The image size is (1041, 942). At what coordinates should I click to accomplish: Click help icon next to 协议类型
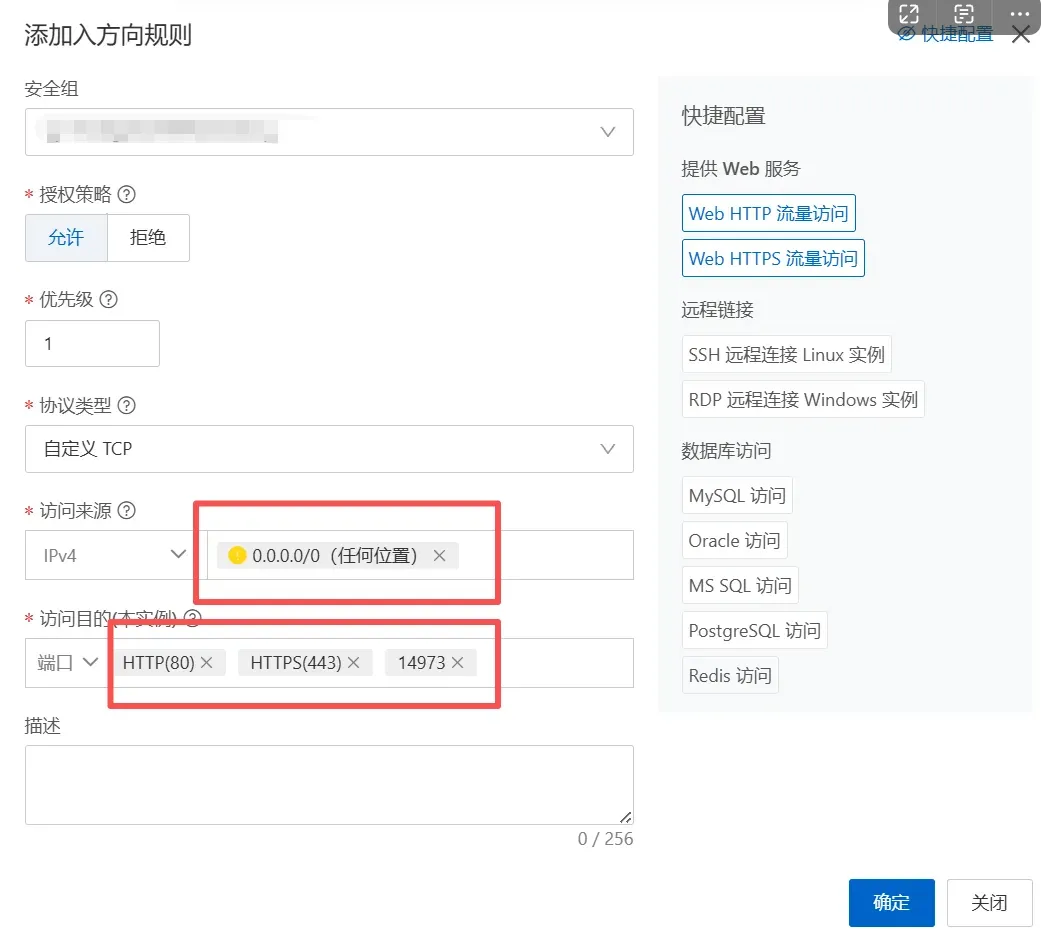coord(126,405)
